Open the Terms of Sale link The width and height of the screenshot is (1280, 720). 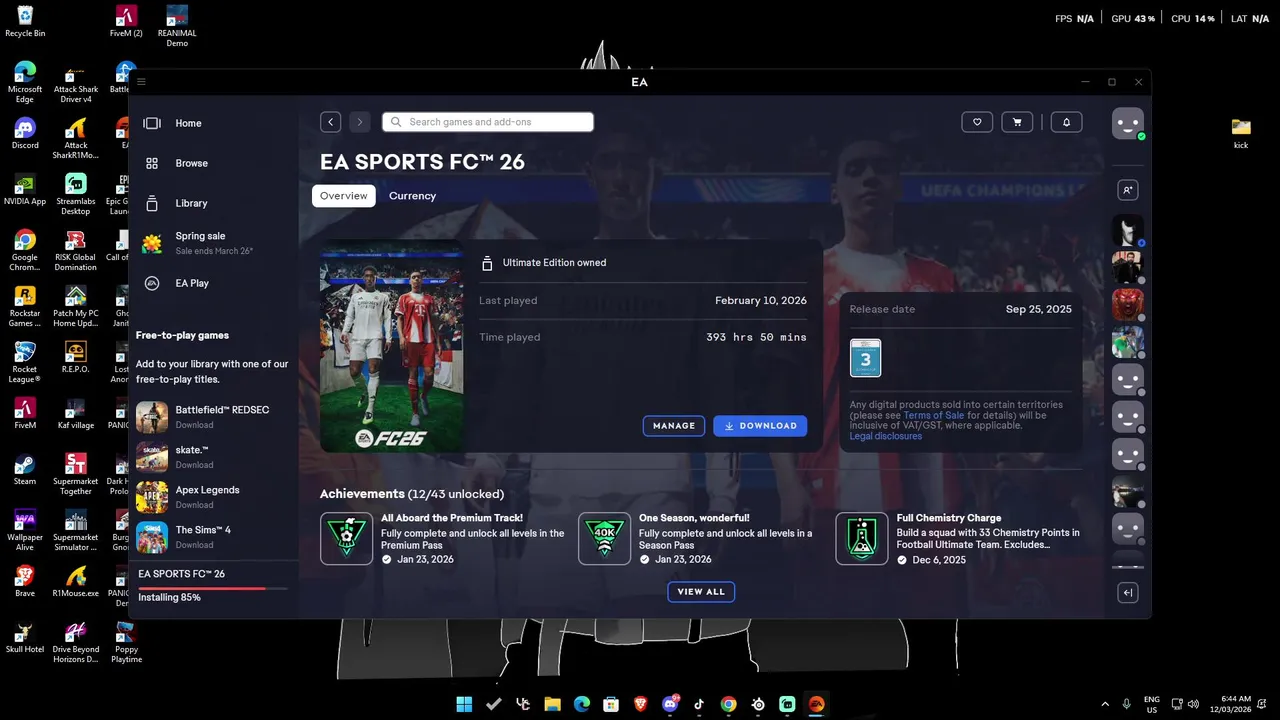click(x=934, y=415)
